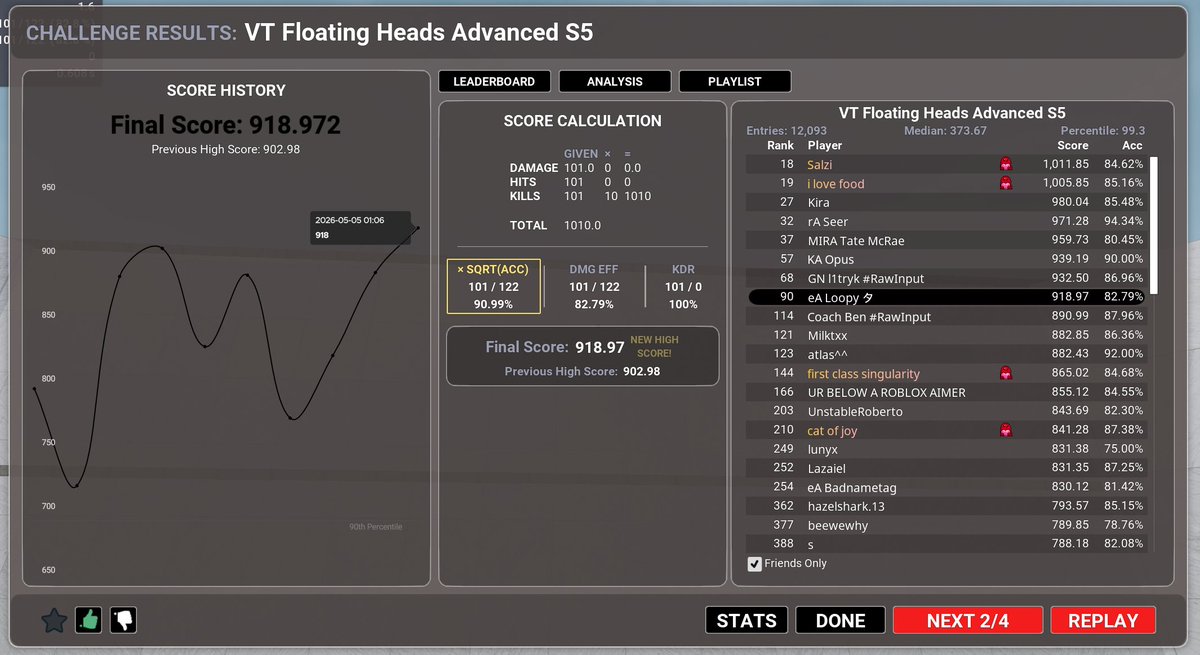Select the Lazaiel leaderboard row
Viewport: 1200px width, 655px height.
[947, 467]
